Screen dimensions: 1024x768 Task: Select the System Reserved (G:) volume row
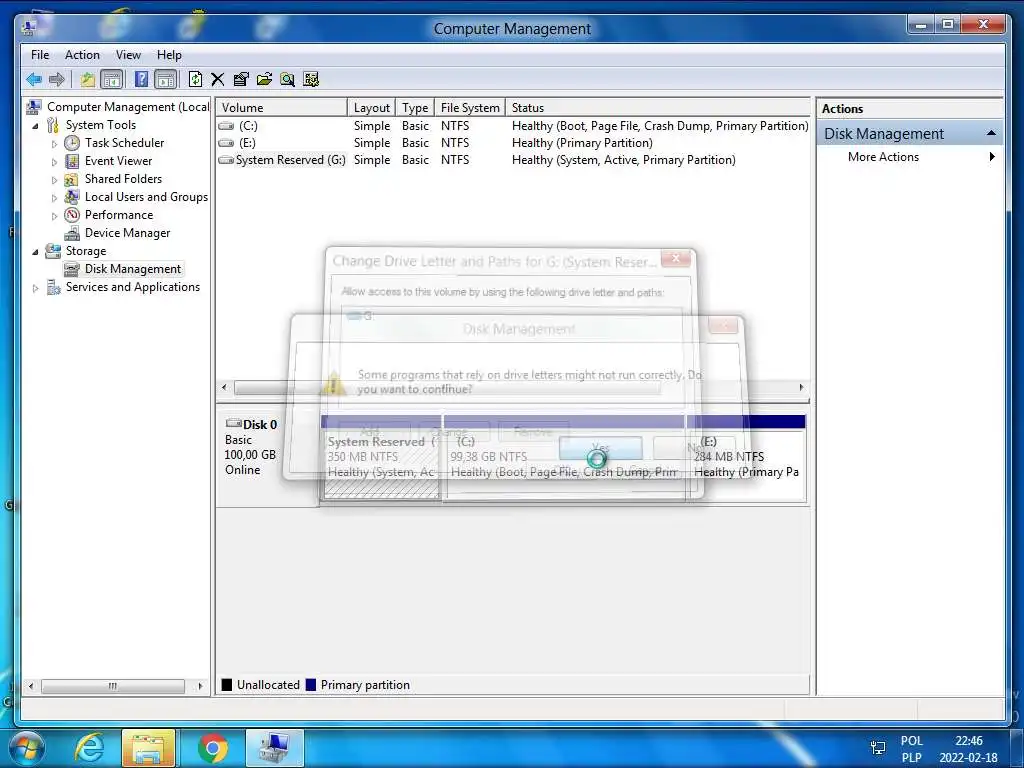513,159
